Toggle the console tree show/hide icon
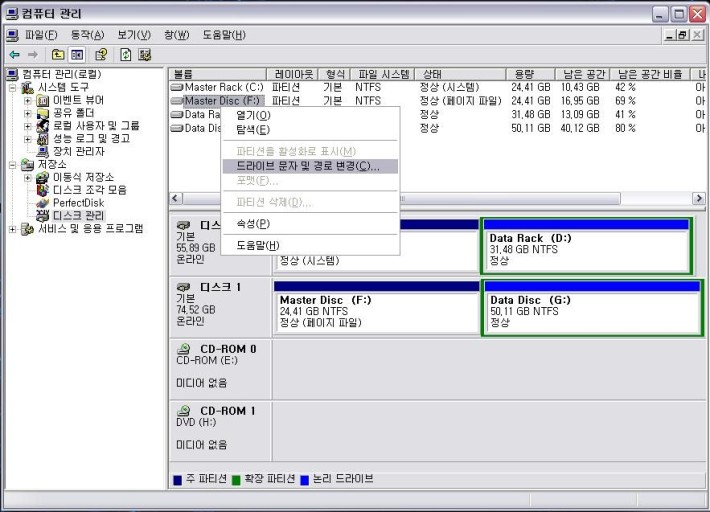Viewport: 710px width, 512px height. [78, 54]
